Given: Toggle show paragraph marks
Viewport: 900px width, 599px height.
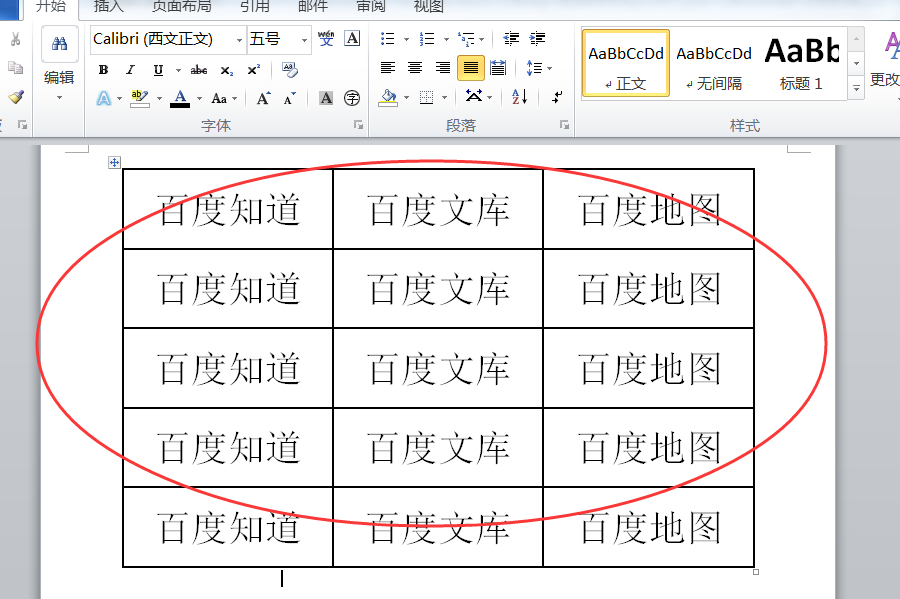Looking at the screenshot, I should [557, 97].
